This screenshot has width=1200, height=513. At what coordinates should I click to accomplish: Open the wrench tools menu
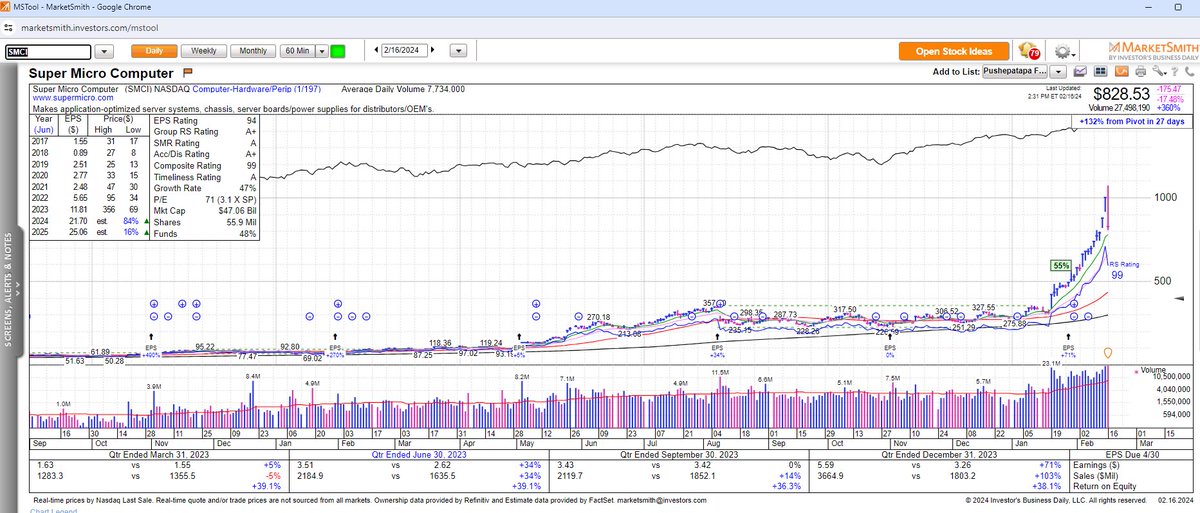(x=1162, y=73)
